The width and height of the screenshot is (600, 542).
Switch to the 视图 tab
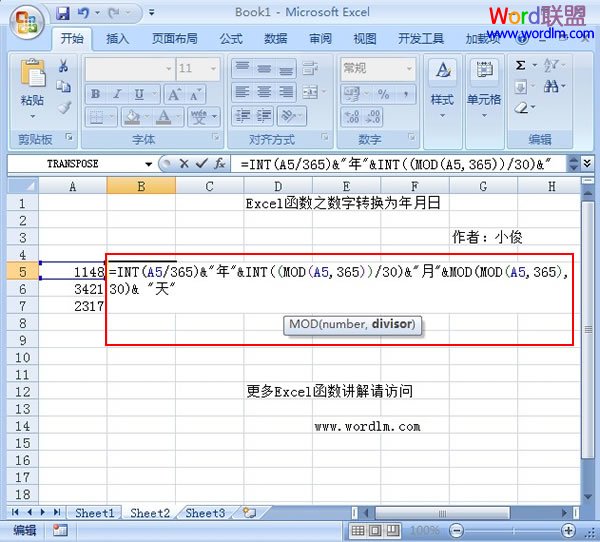pos(365,39)
